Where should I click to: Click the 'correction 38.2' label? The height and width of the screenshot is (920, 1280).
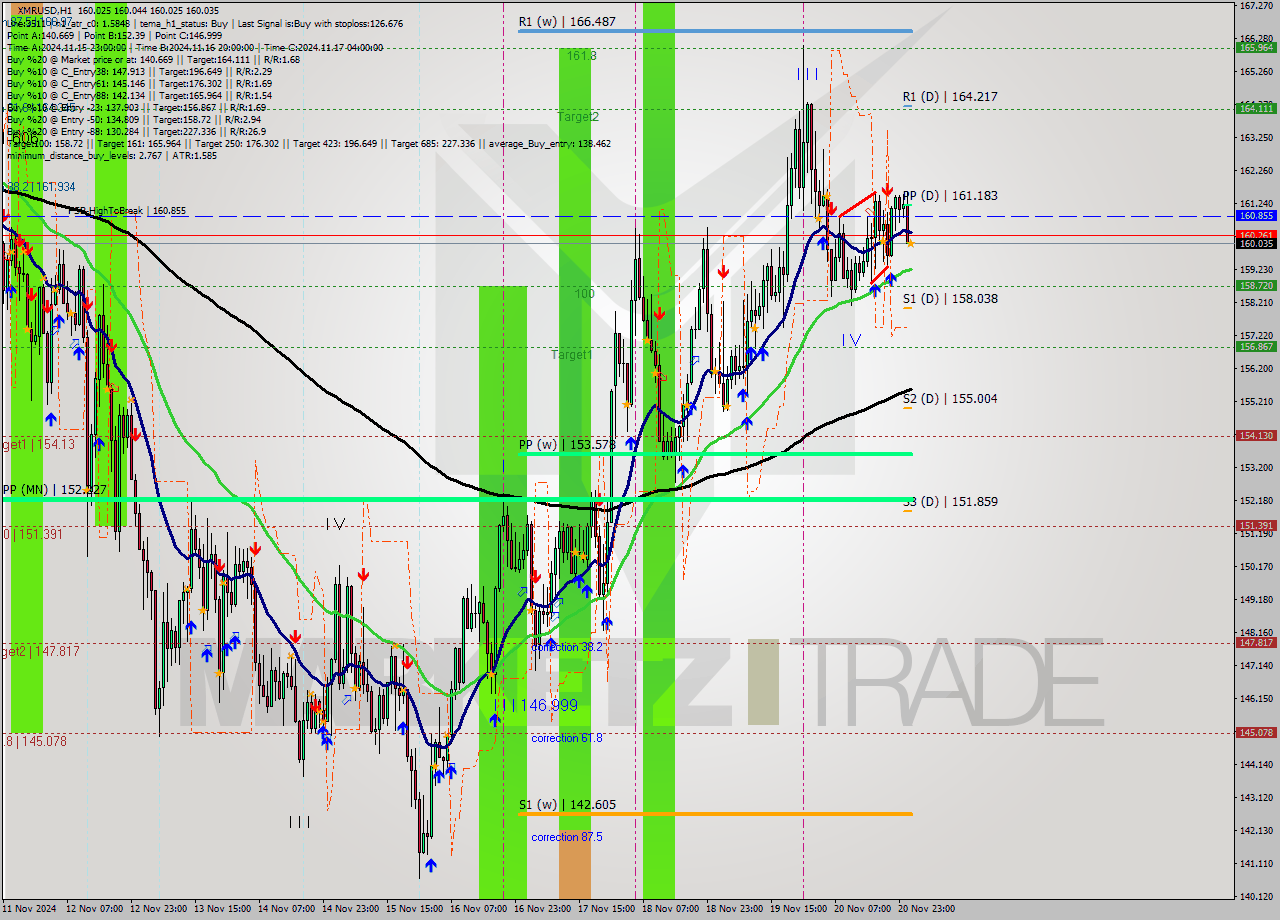coord(567,647)
